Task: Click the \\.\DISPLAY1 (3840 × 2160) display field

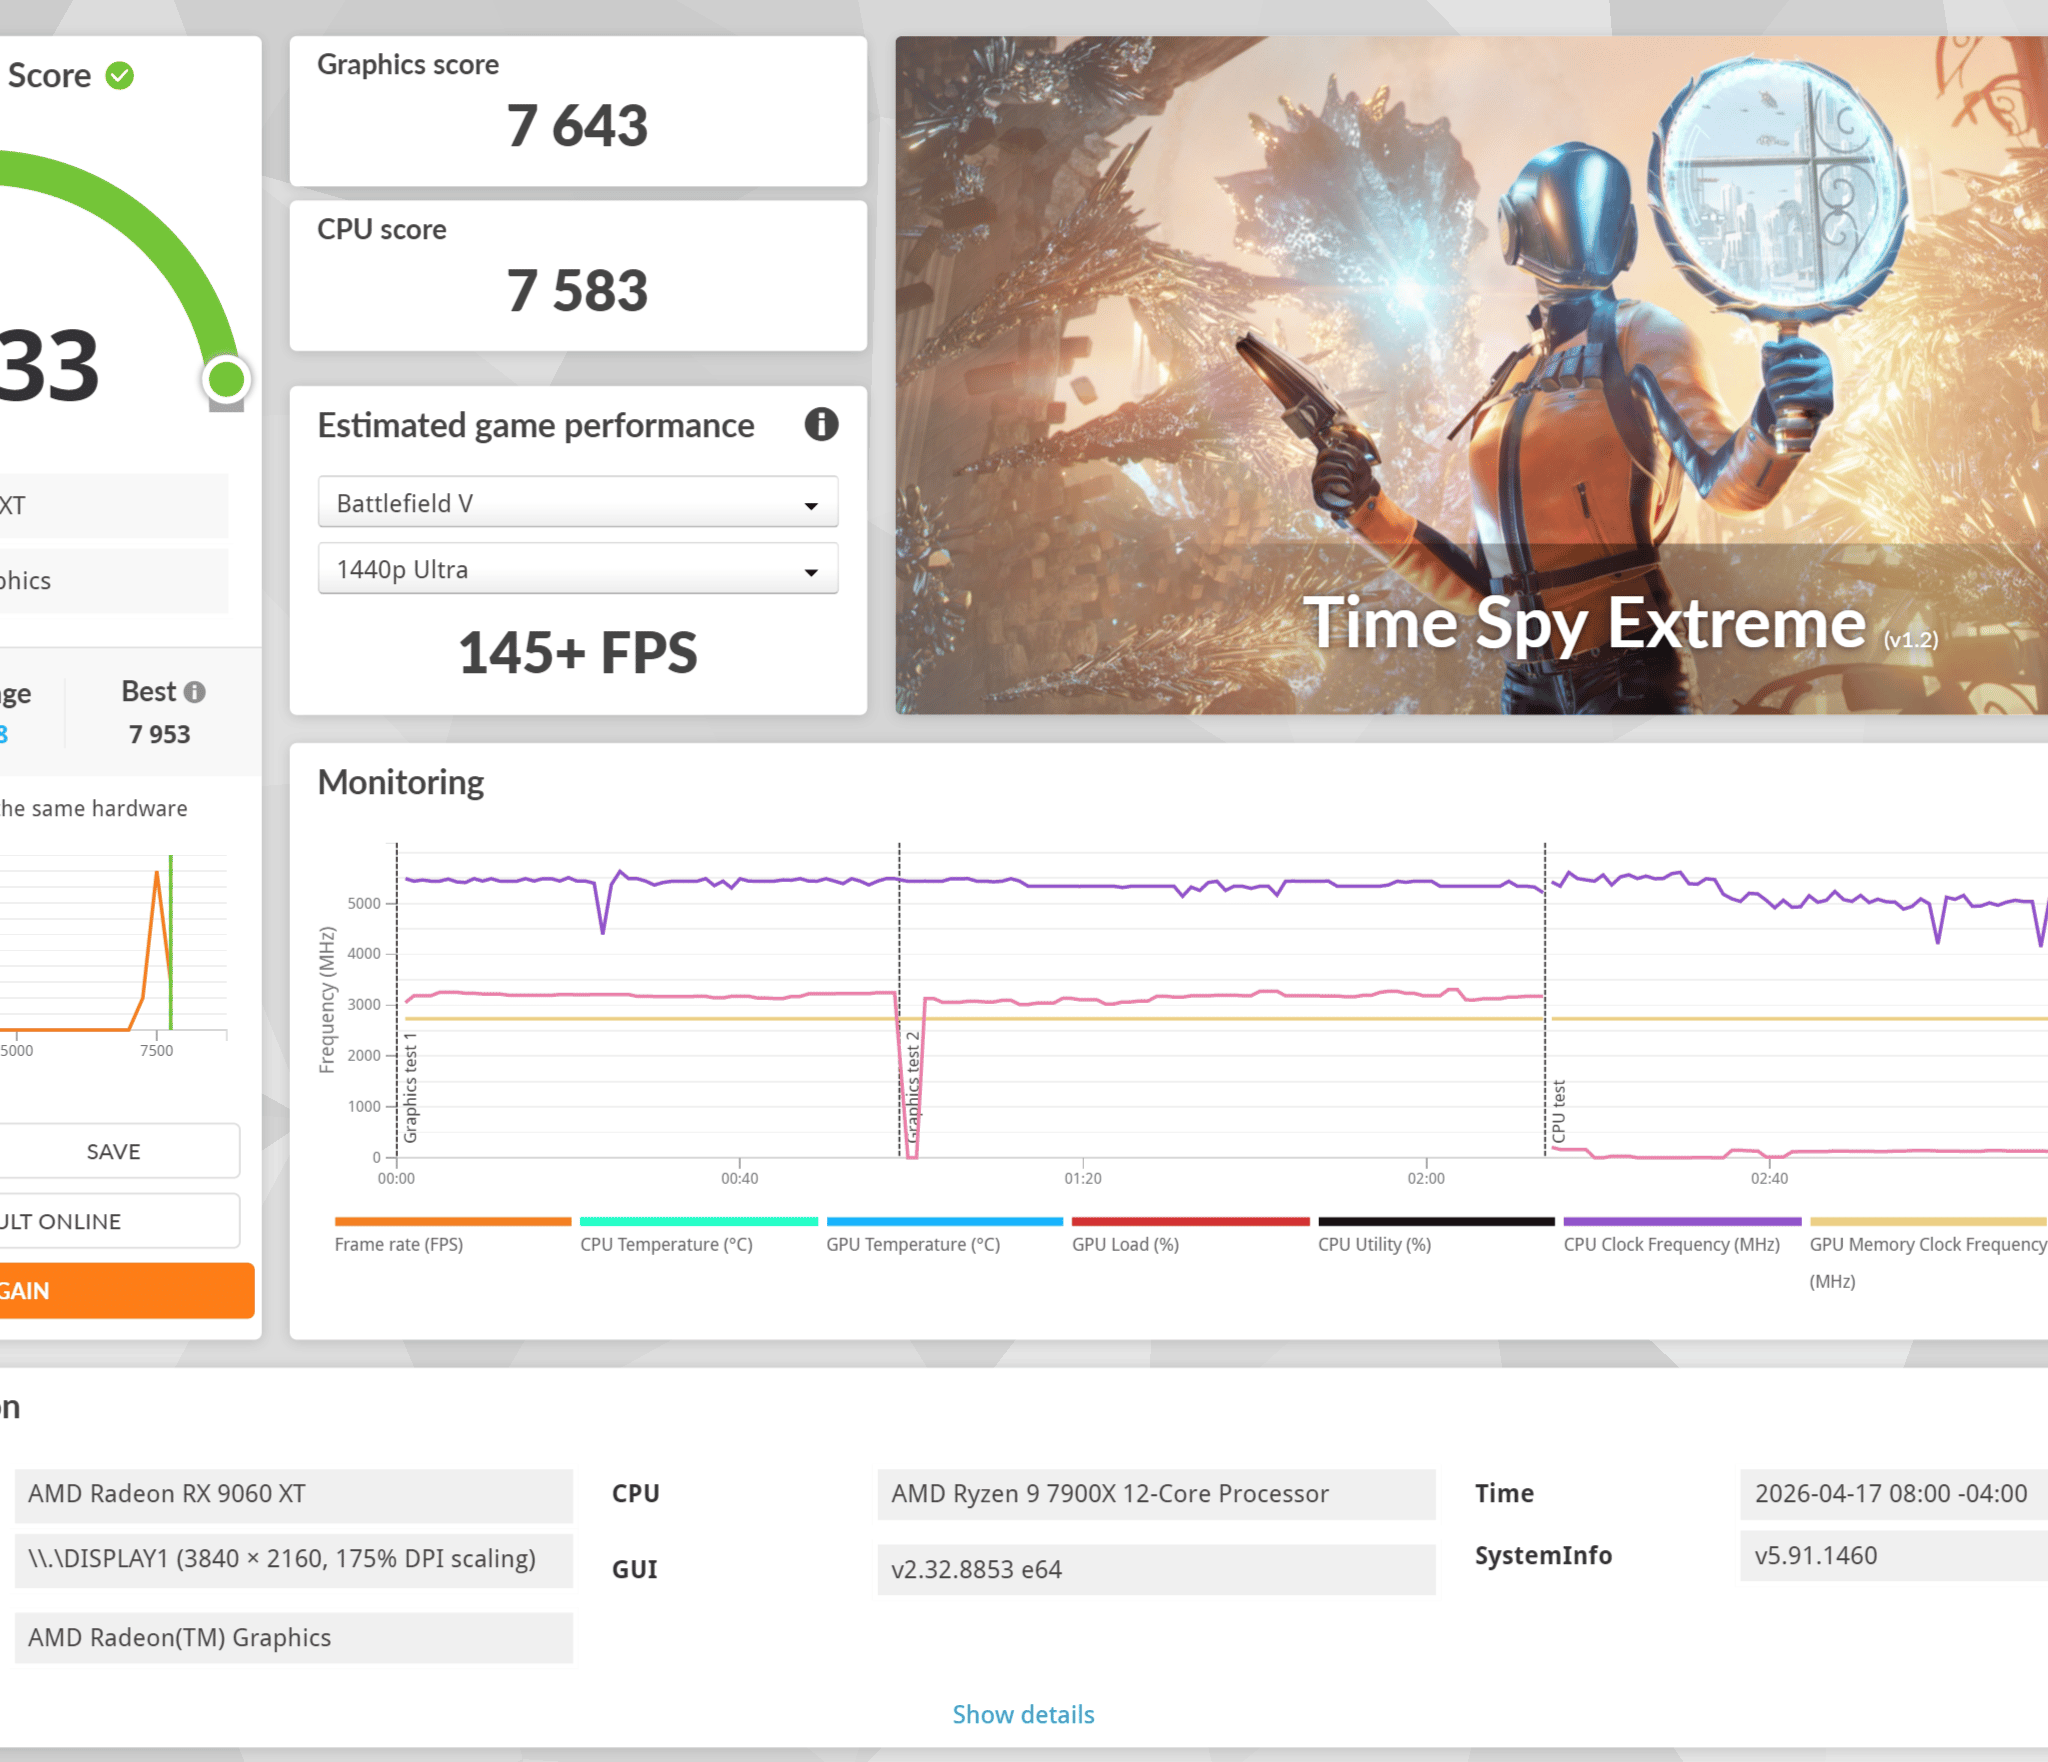Action: click(x=294, y=1559)
